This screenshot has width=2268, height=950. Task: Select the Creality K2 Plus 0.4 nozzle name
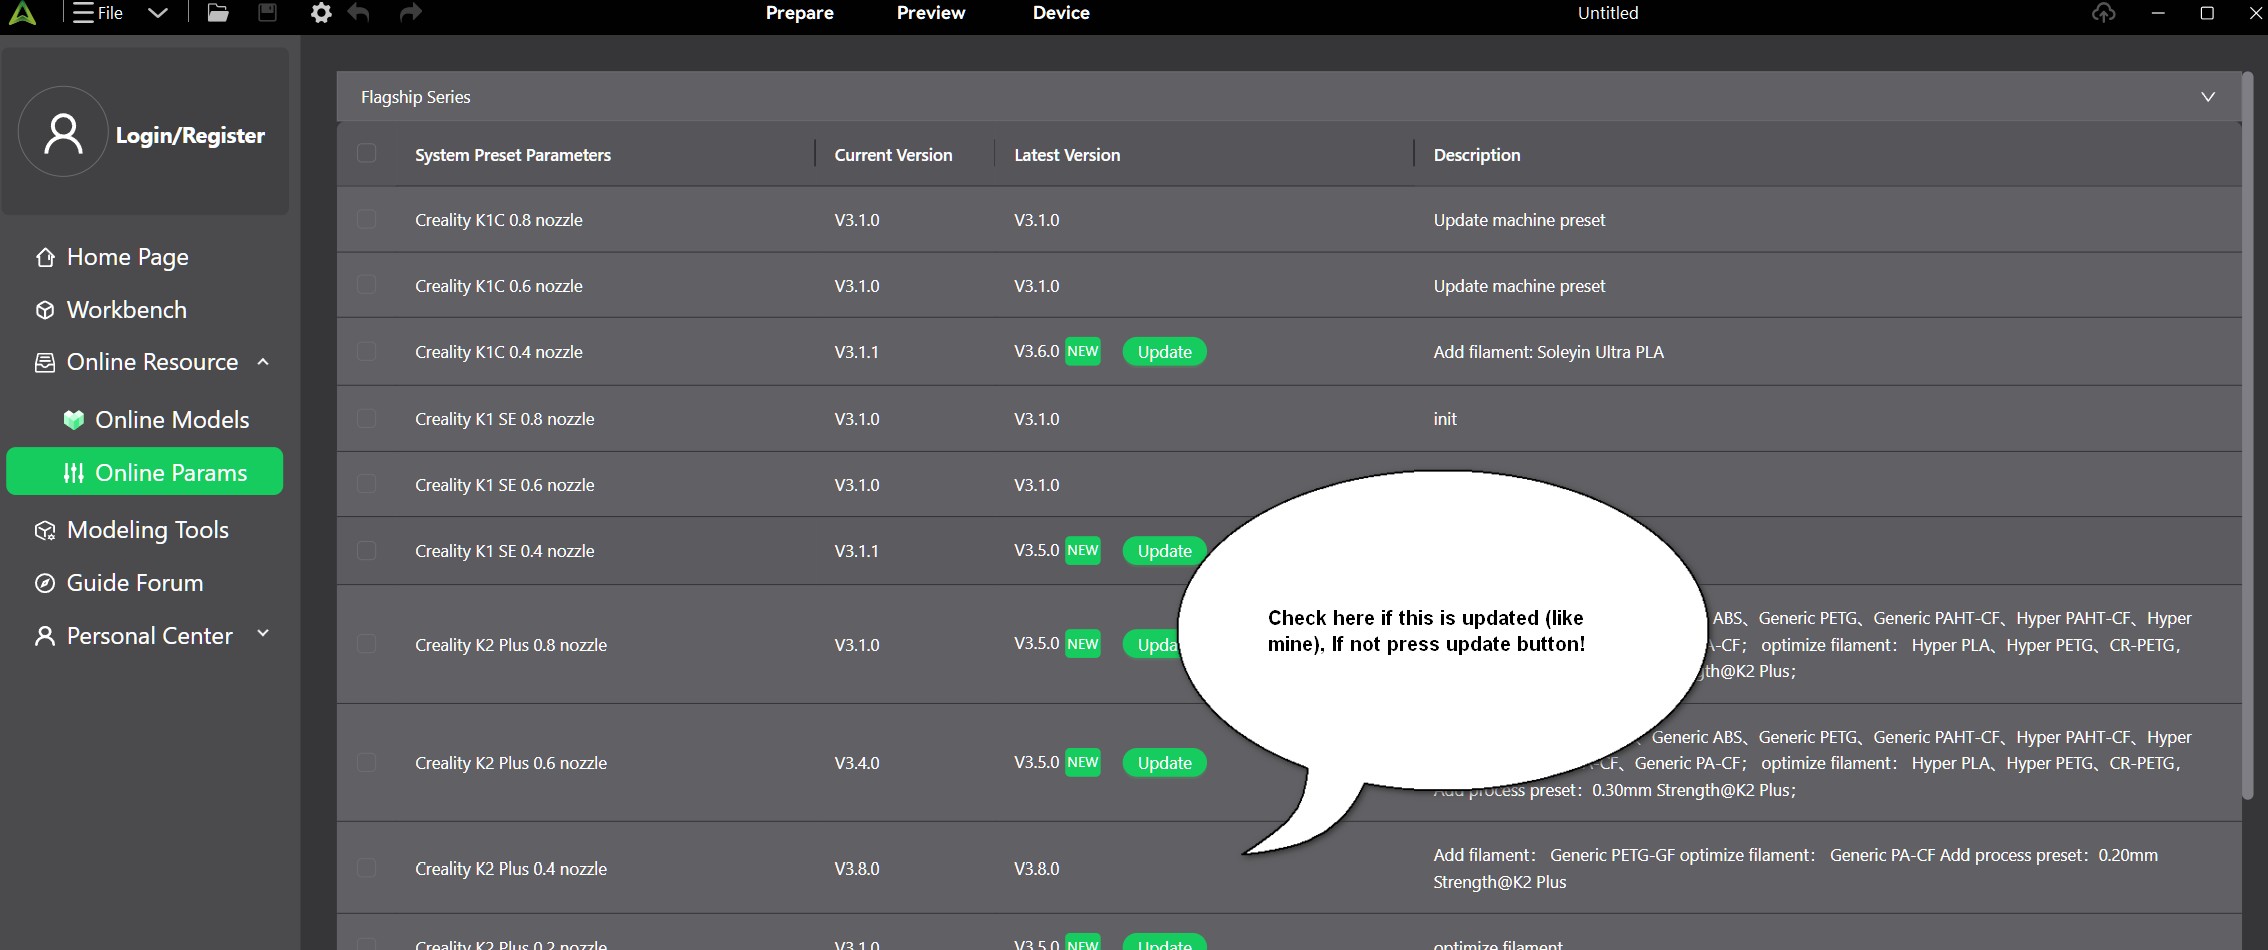tap(511, 869)
